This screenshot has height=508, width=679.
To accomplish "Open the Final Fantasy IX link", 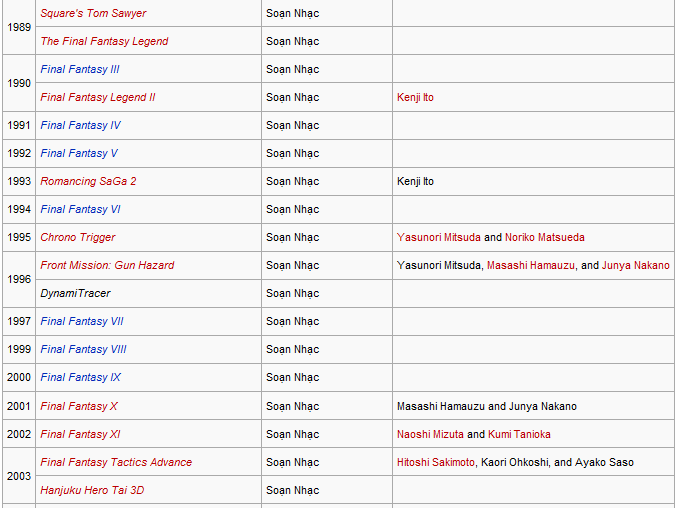I will pyautogui.click(x=80, y=377).
